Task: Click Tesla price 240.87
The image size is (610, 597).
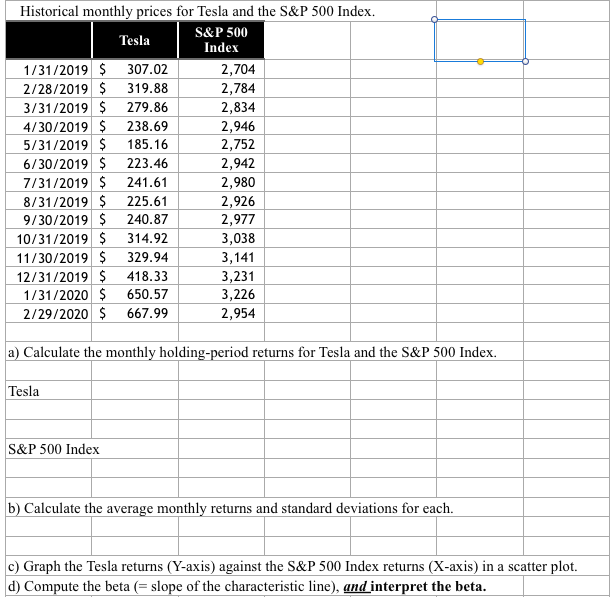Action: tap(135, 220)
